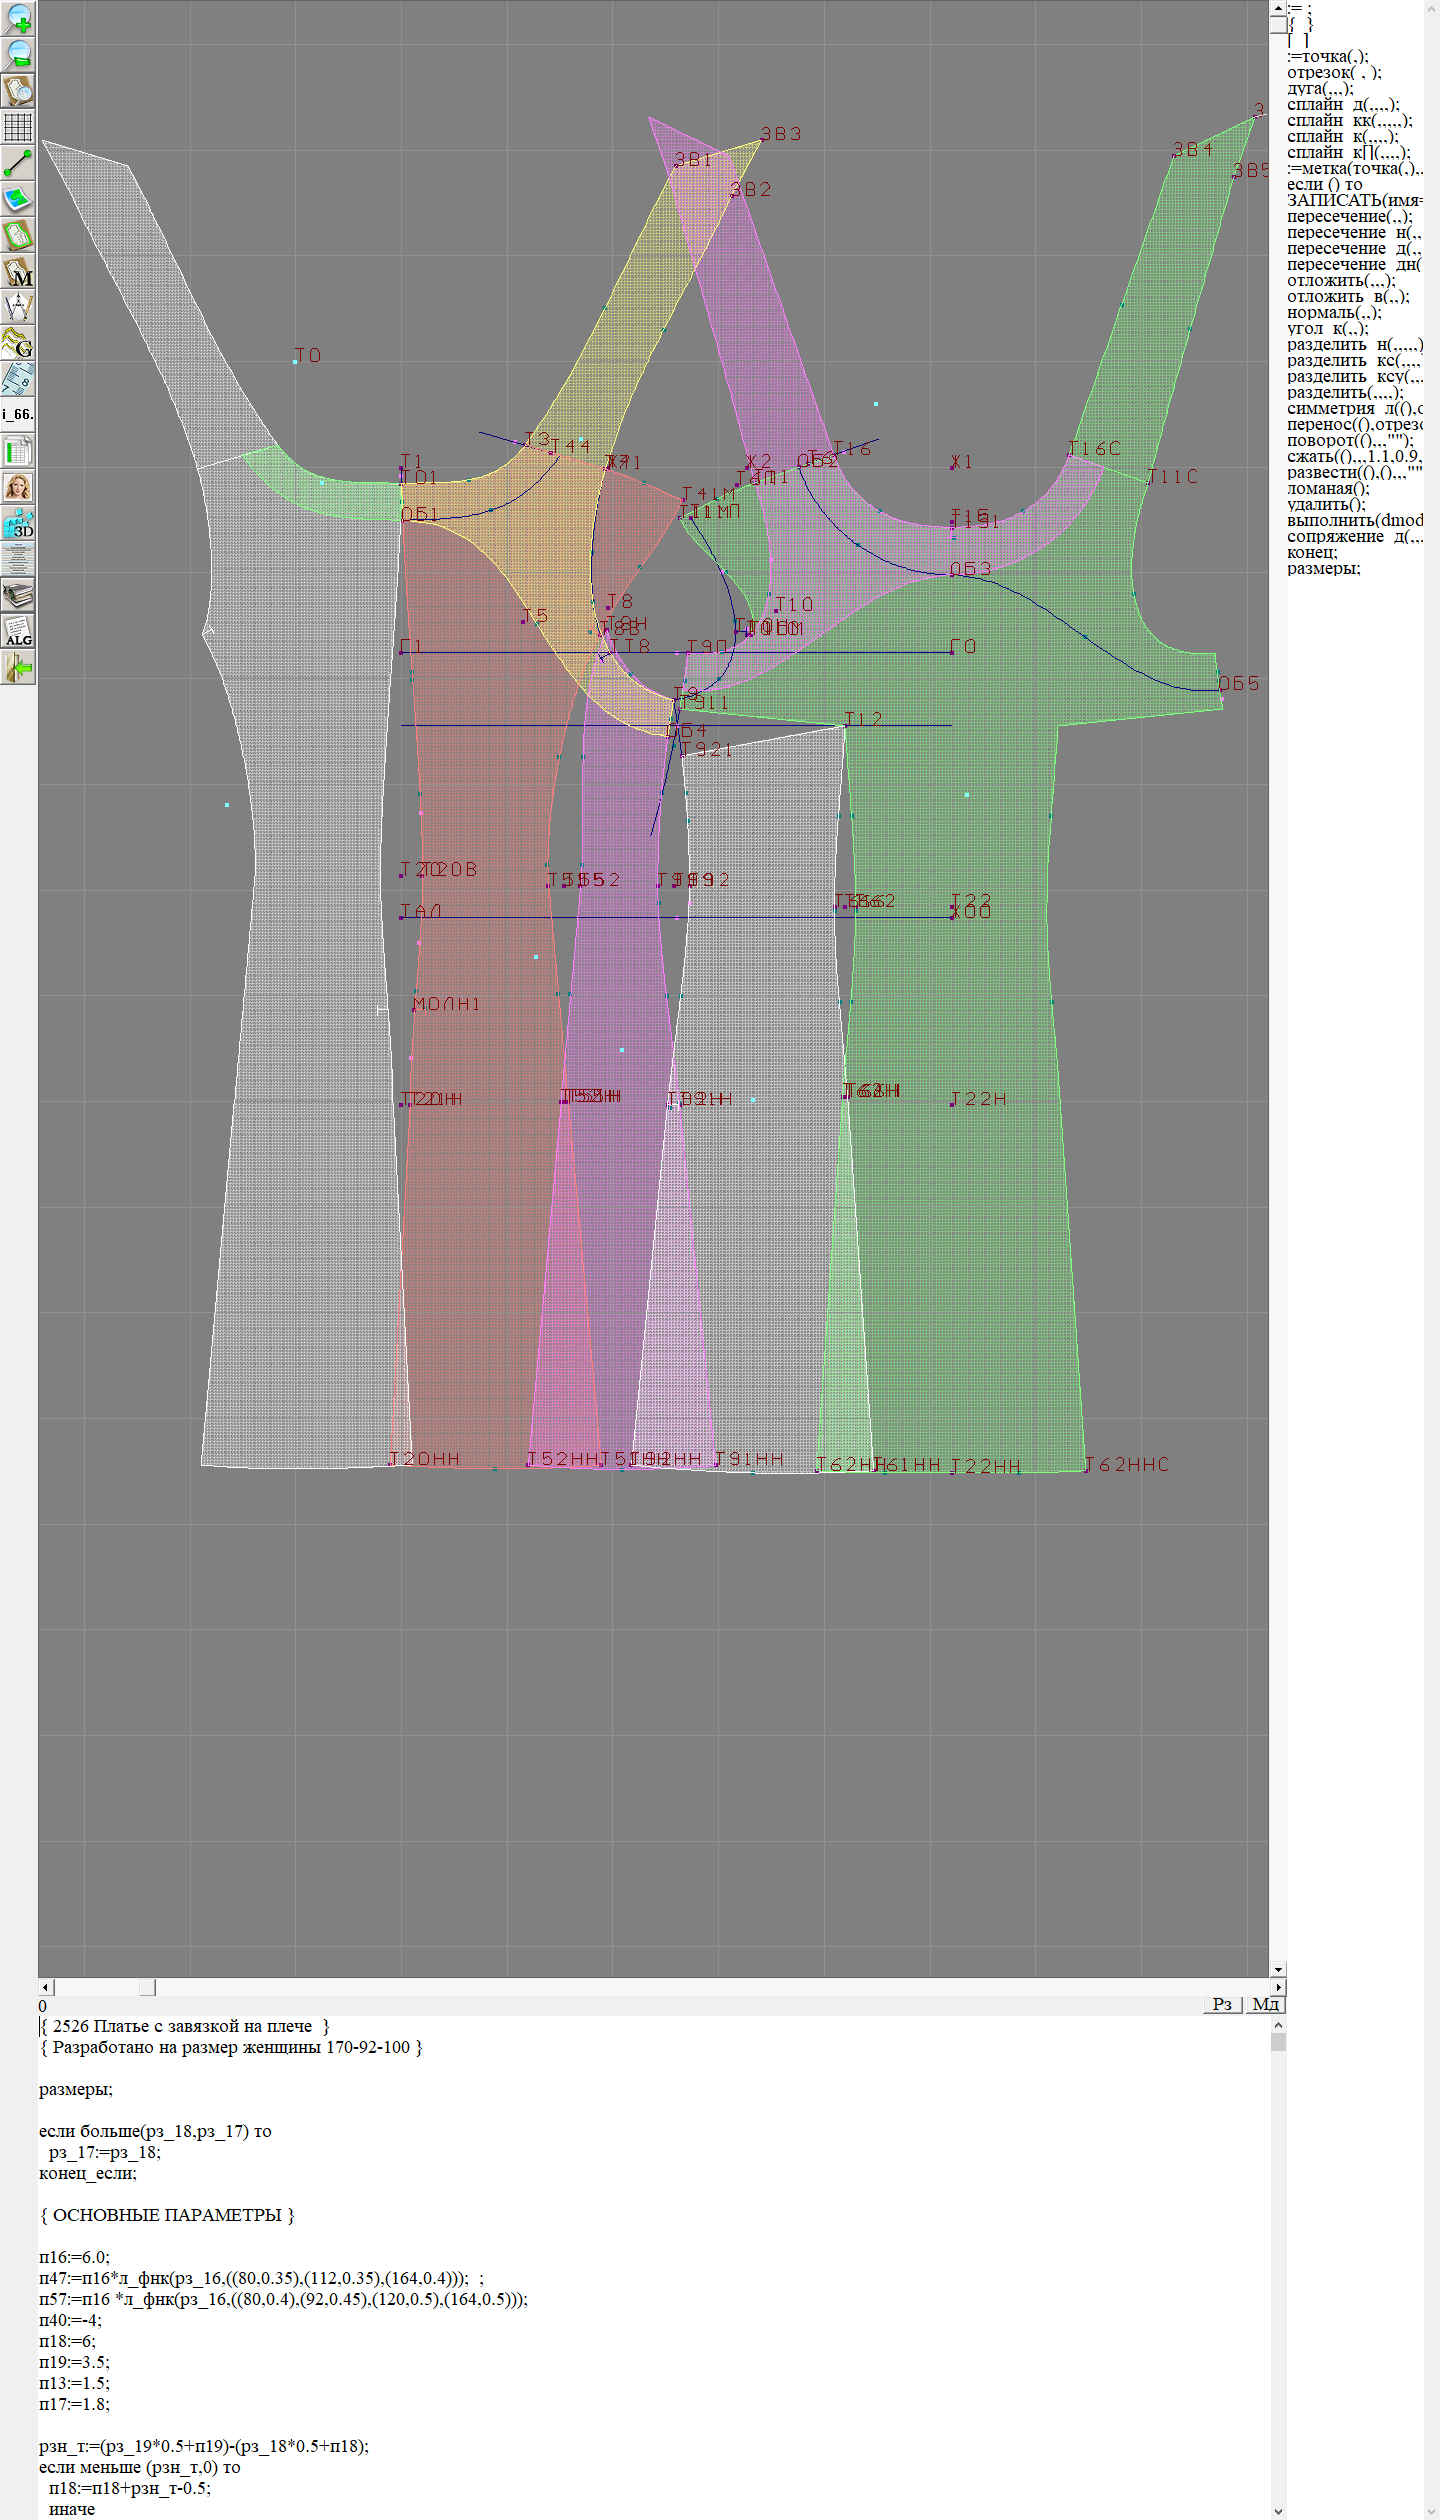Insert 'отрезок( , );' from the command list
Image resolution: width=1440 pixels, height=2520 pixels.
[1334, 72]
